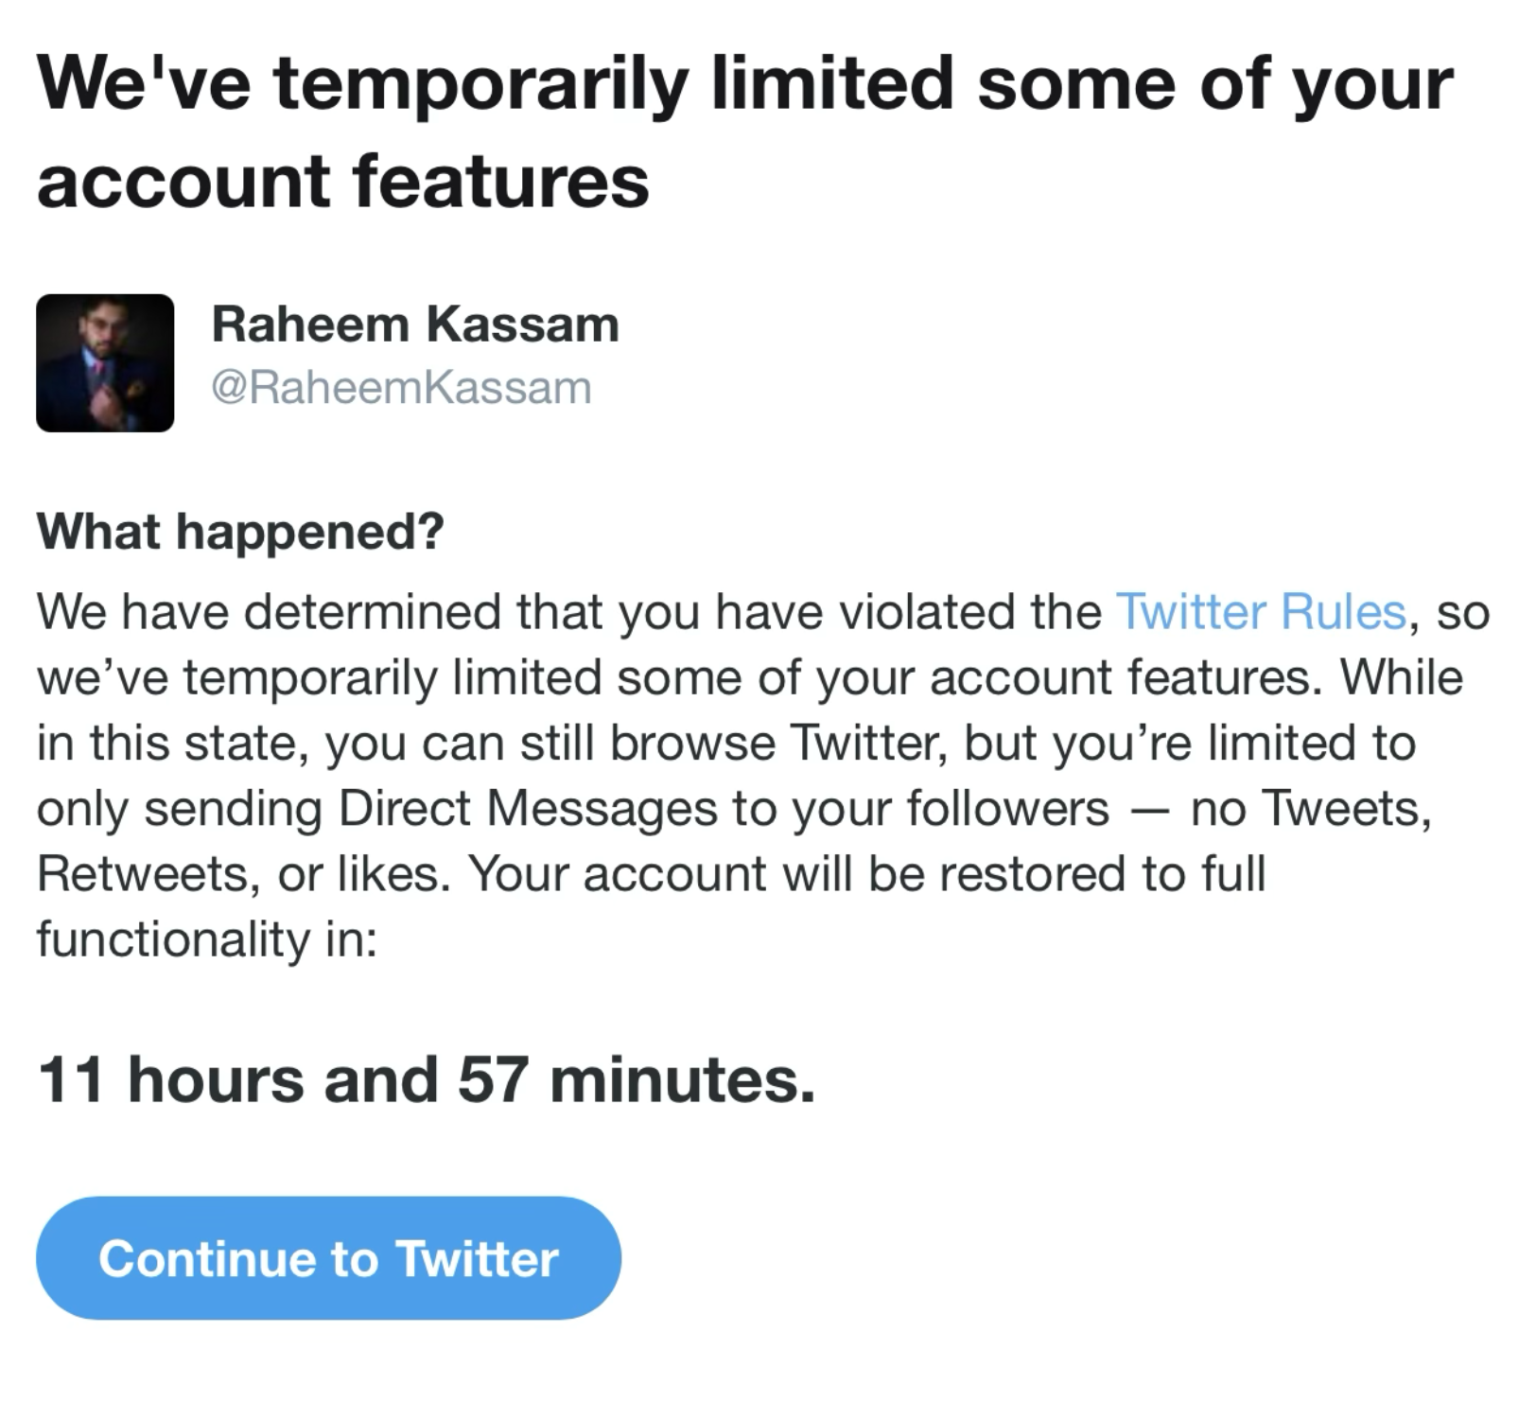Click the phrase "Your account will be restored"

[x=800, y=874]
